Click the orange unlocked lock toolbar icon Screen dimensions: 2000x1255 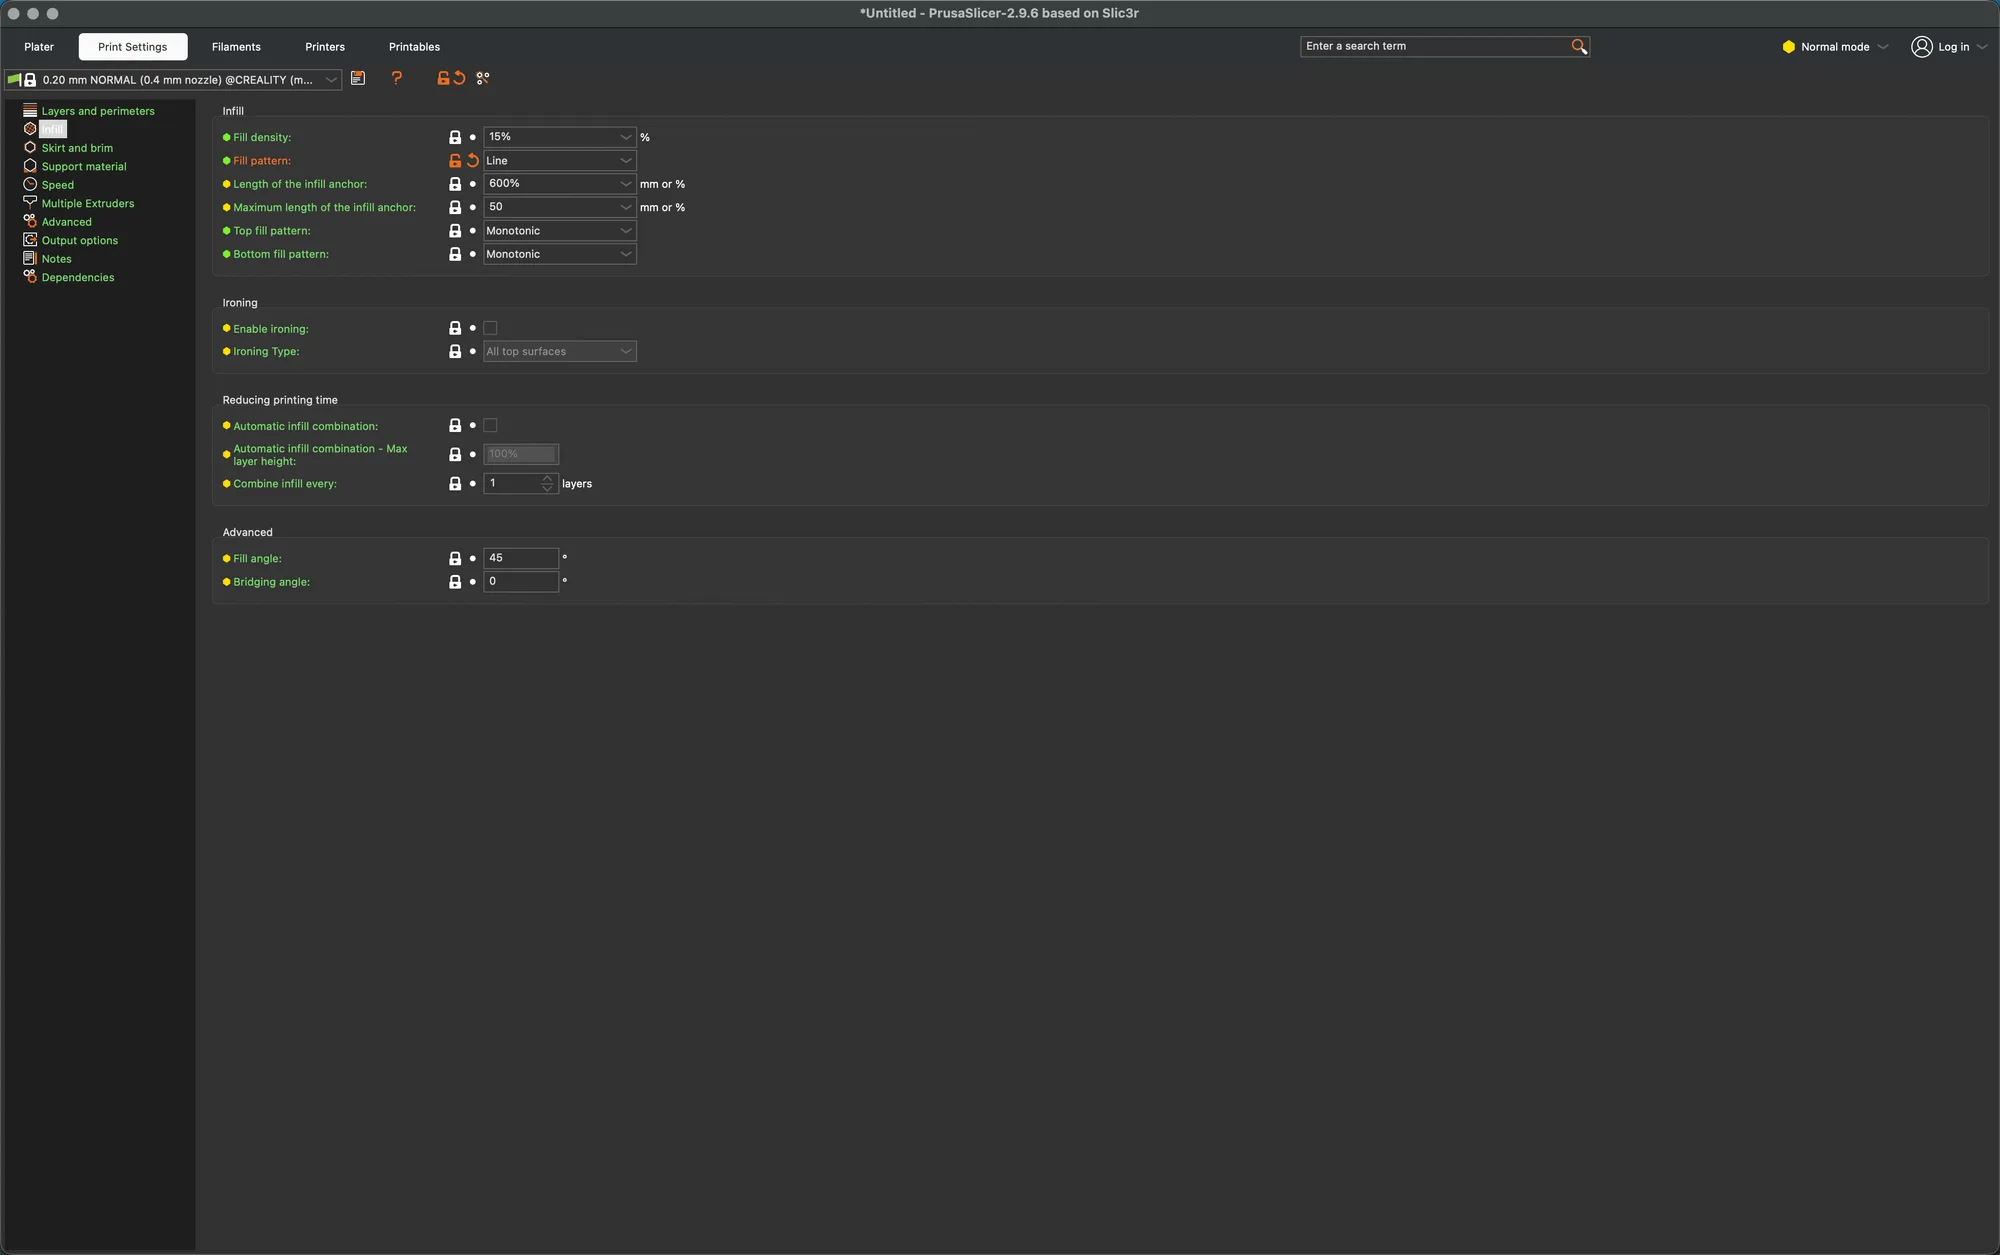443,78
